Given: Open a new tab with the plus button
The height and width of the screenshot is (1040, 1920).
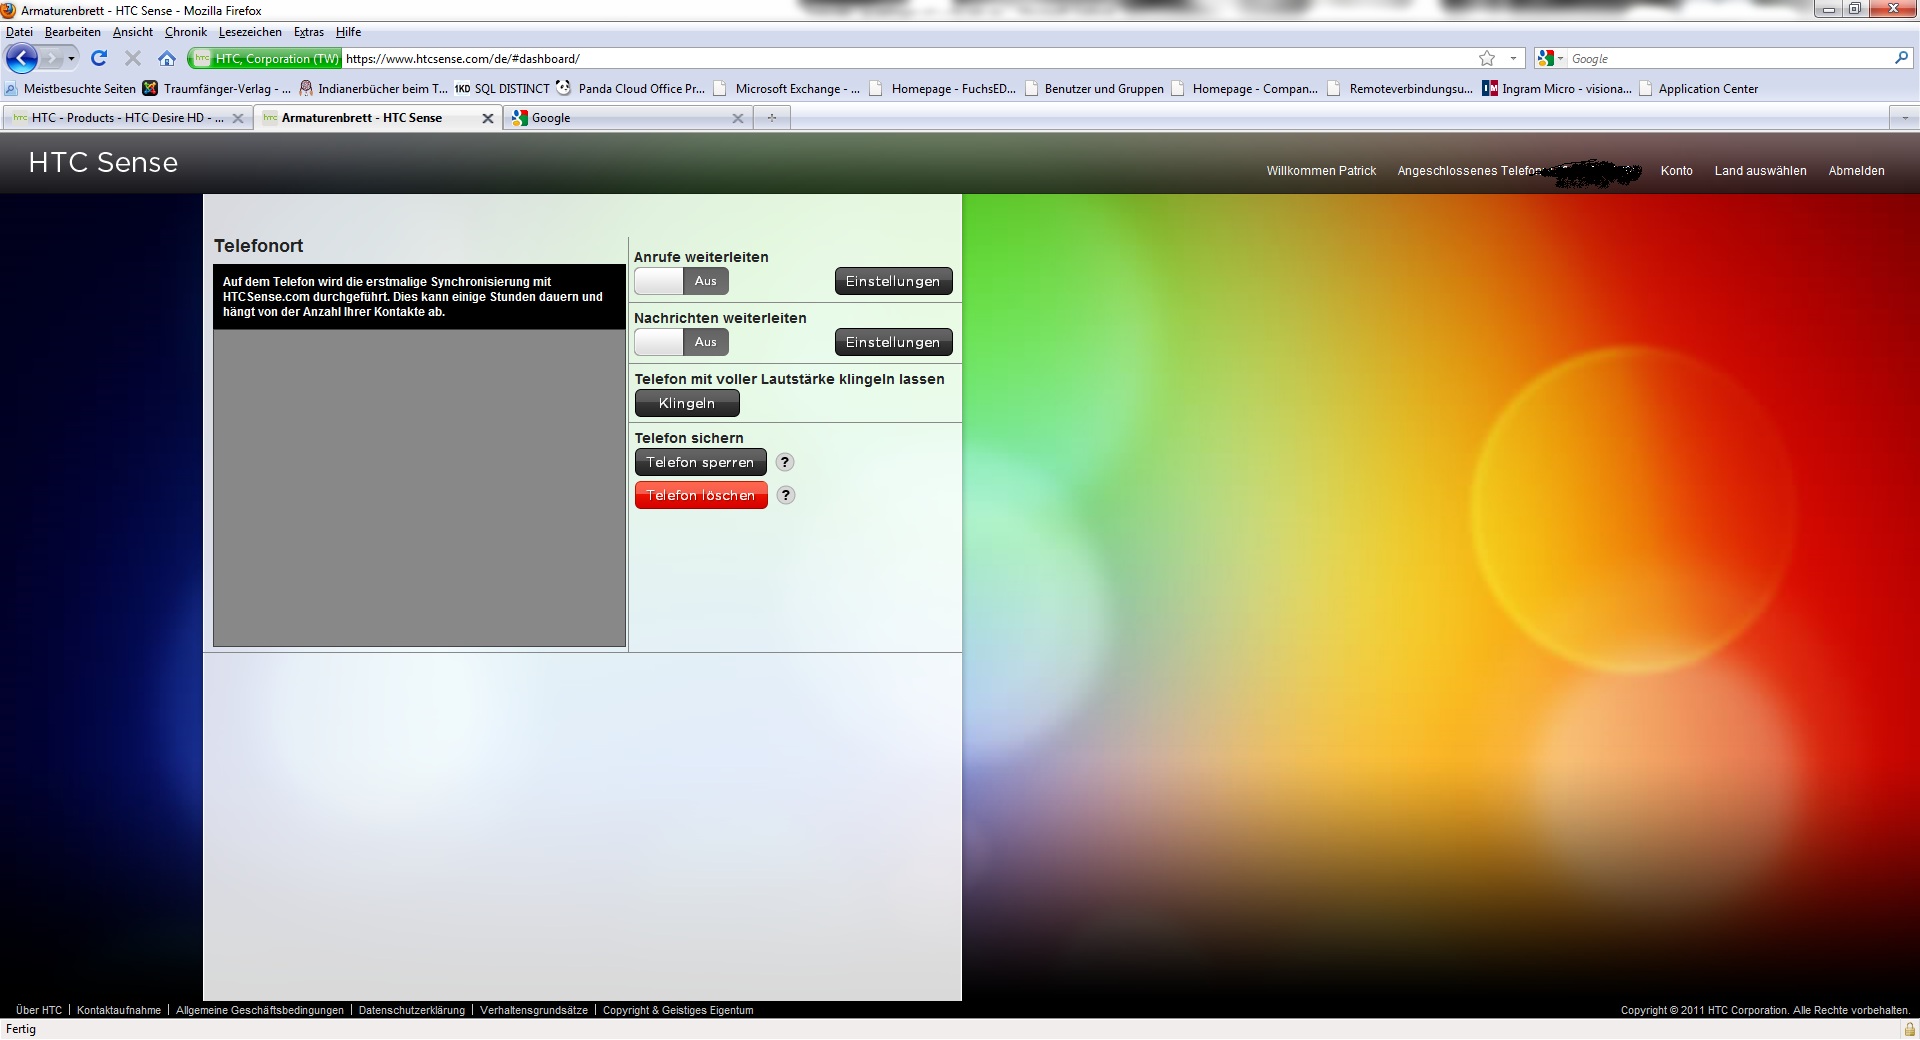Looking at the screenshot, I should point(771,118).
